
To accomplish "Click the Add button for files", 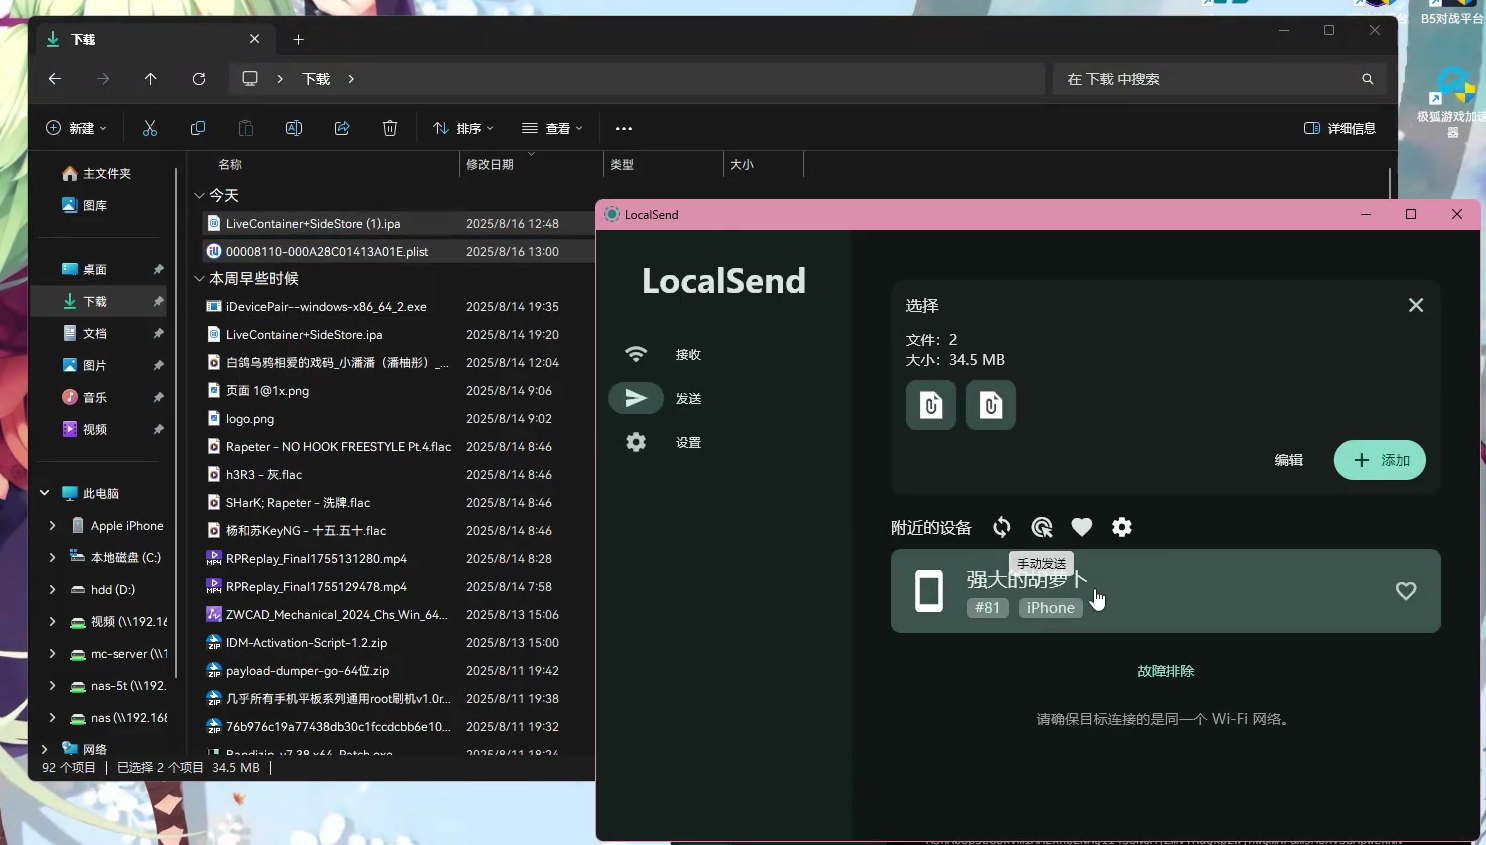I will (x=1379, y=460).
